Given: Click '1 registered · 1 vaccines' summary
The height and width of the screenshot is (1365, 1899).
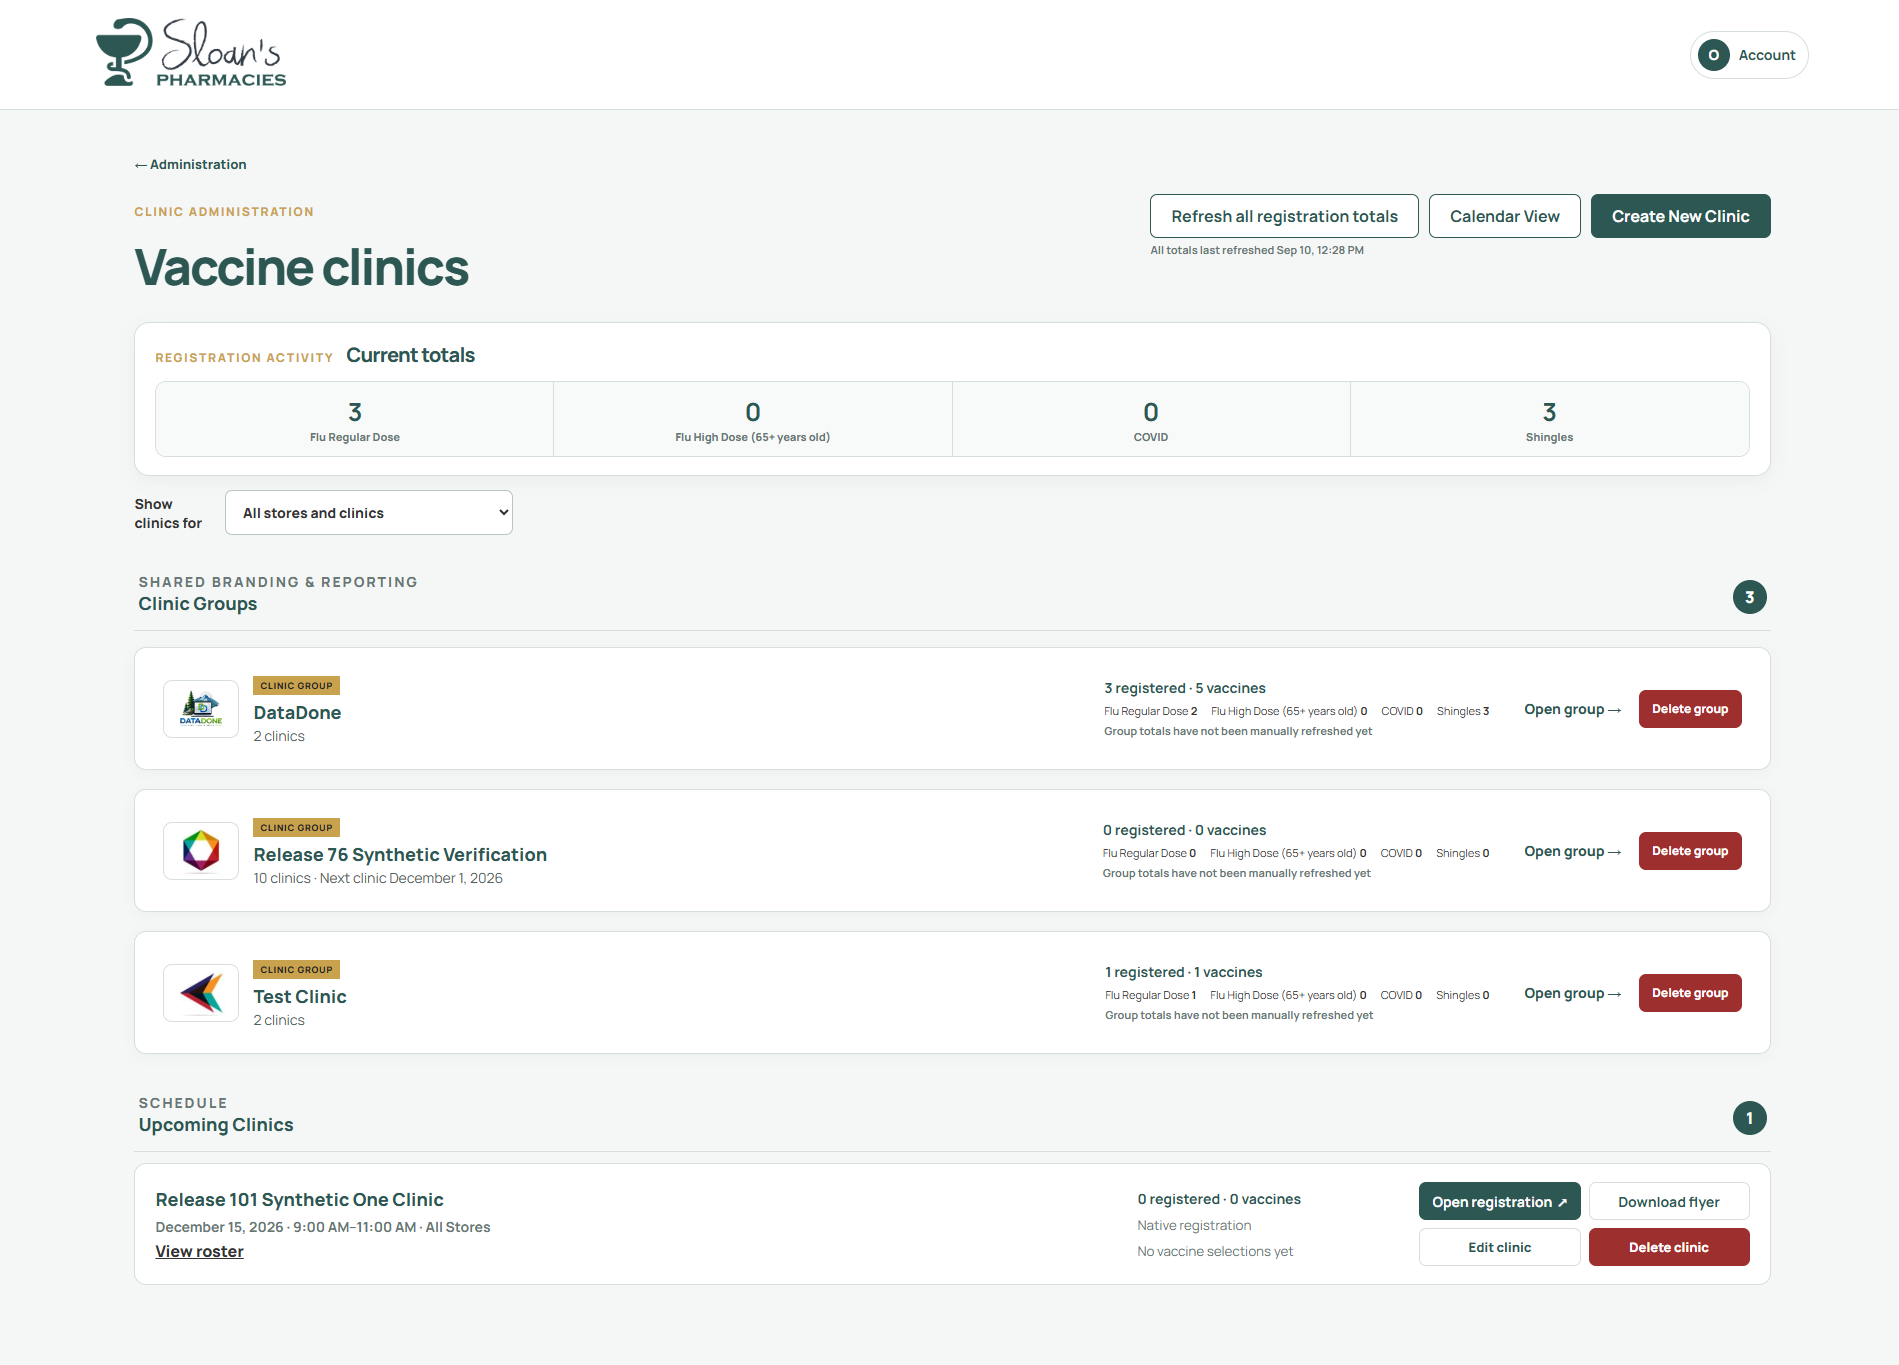Looking at the screenshot, I should pos(1184,972).
